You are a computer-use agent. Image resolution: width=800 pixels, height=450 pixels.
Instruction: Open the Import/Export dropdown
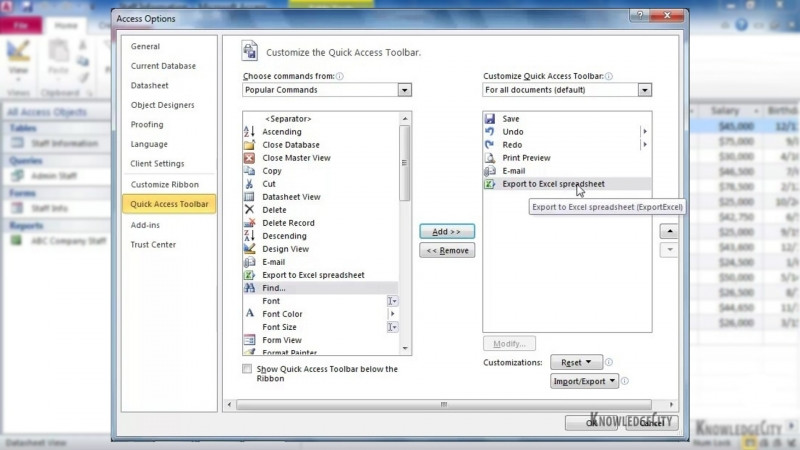584,381
